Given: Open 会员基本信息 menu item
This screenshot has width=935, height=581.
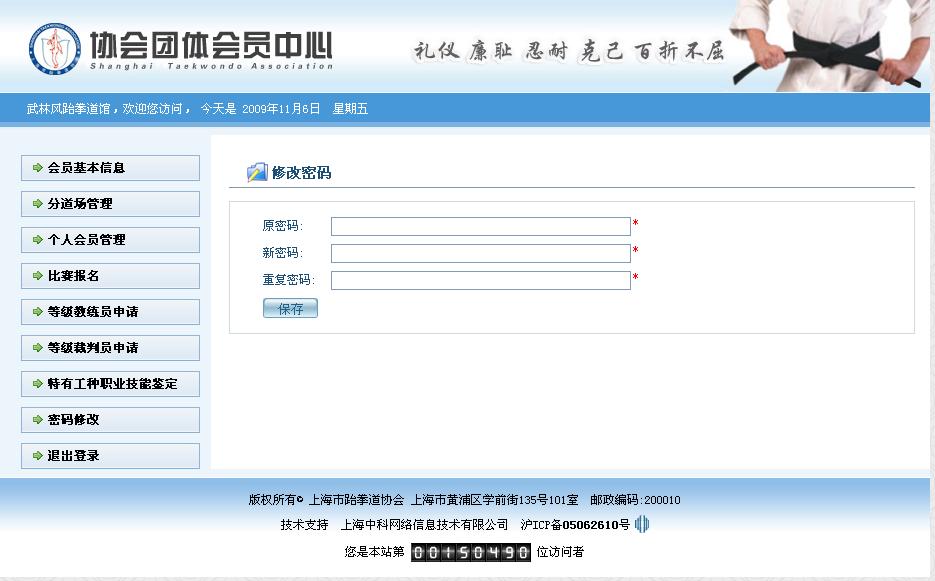Looking at the screenshot, I should 110,168.
